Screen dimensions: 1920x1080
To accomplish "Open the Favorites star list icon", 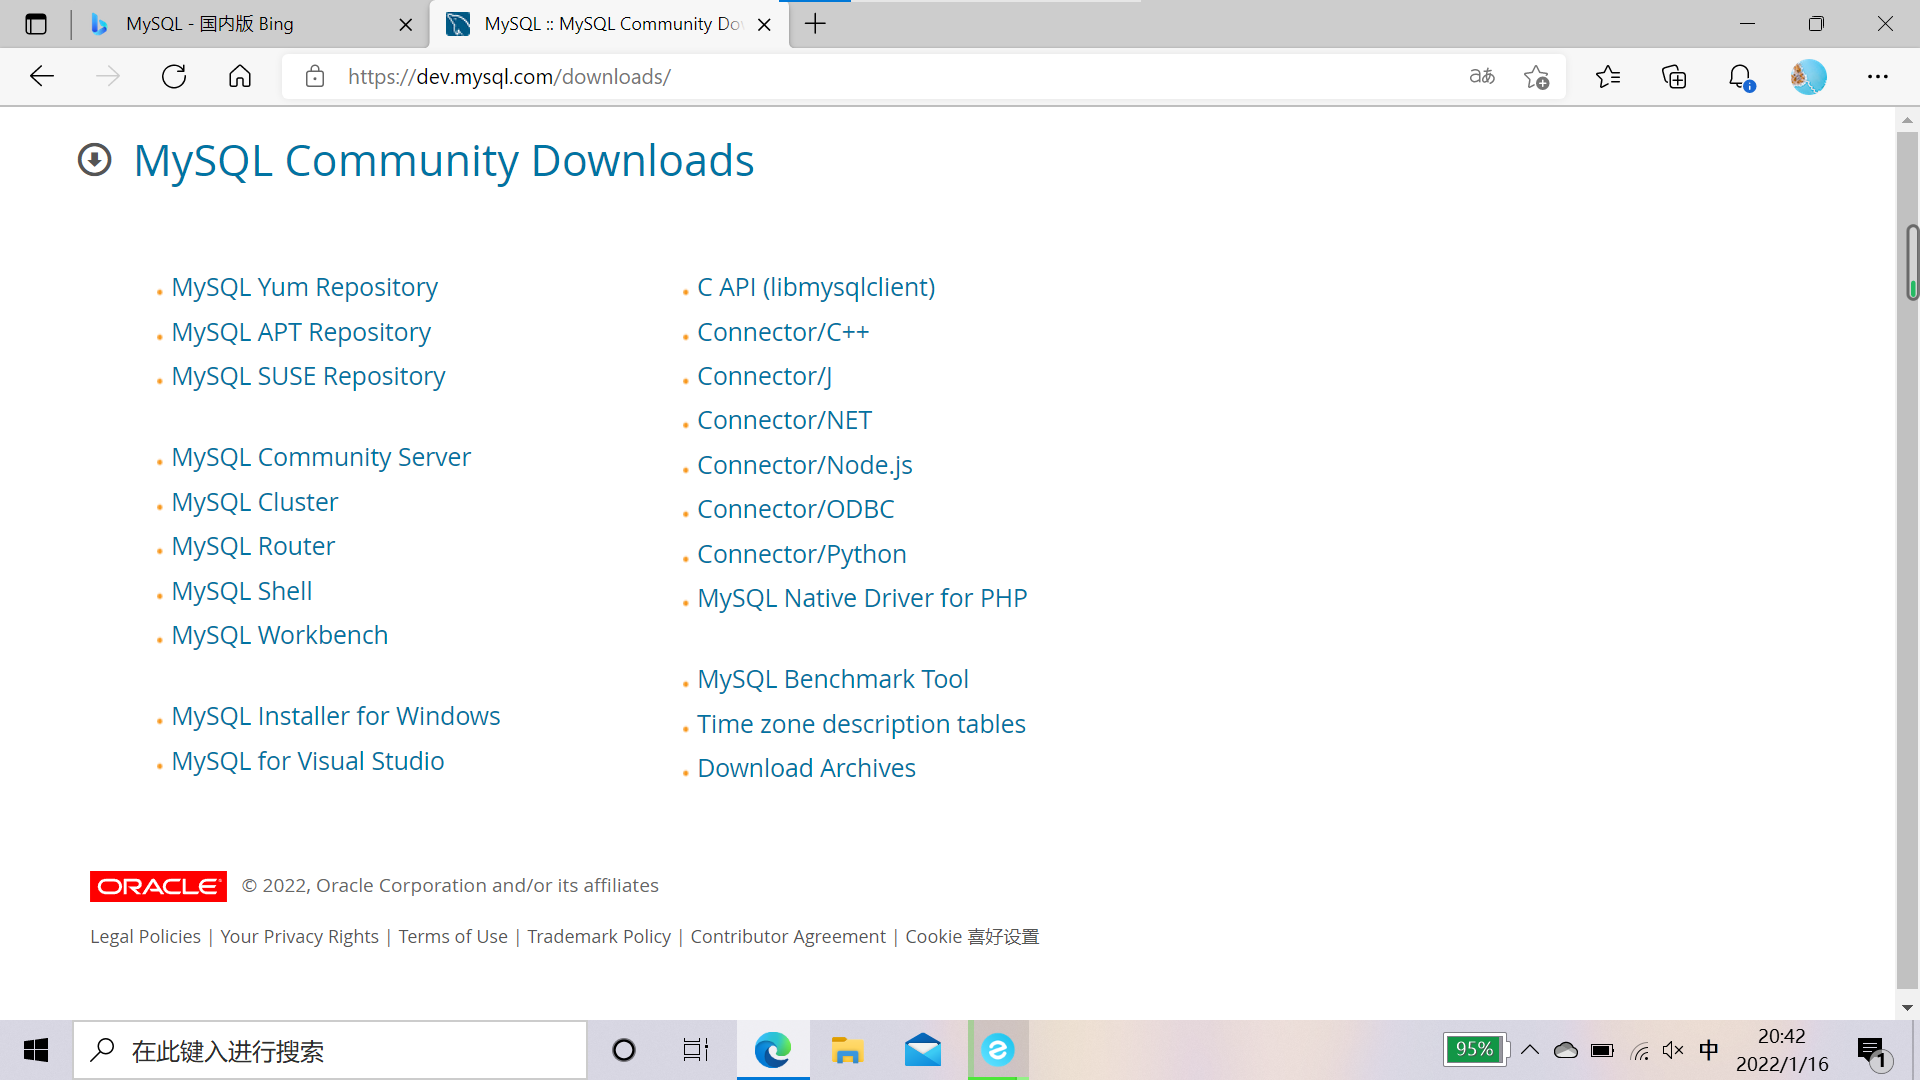I will (x=1608, y=77).
